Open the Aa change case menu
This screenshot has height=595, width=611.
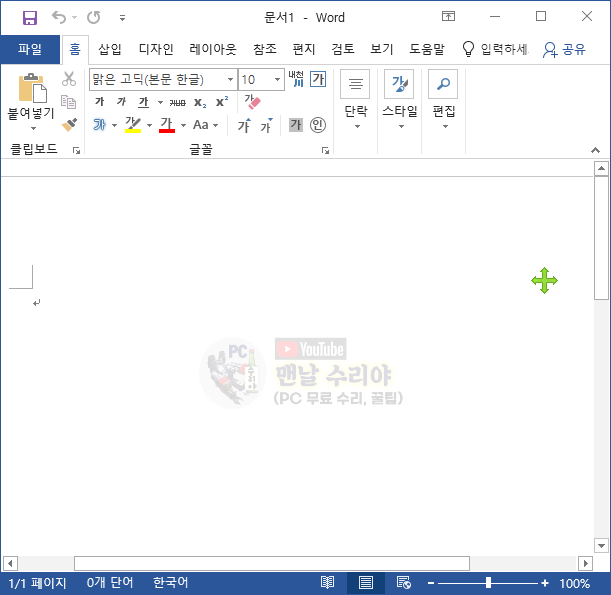205,125
